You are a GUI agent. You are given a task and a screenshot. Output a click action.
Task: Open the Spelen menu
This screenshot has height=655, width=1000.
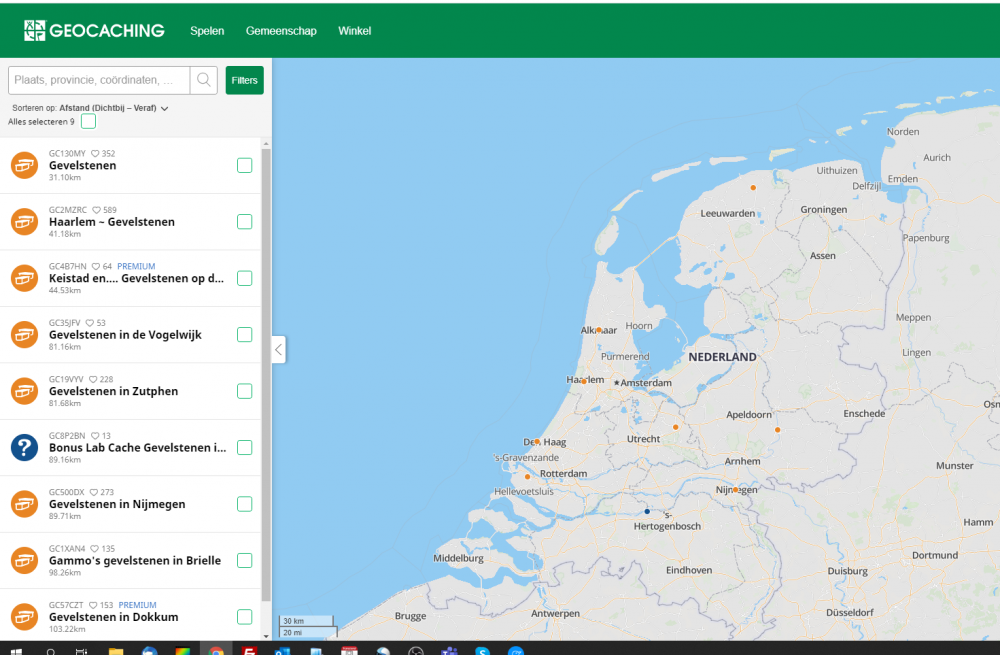tap(207, 31)
